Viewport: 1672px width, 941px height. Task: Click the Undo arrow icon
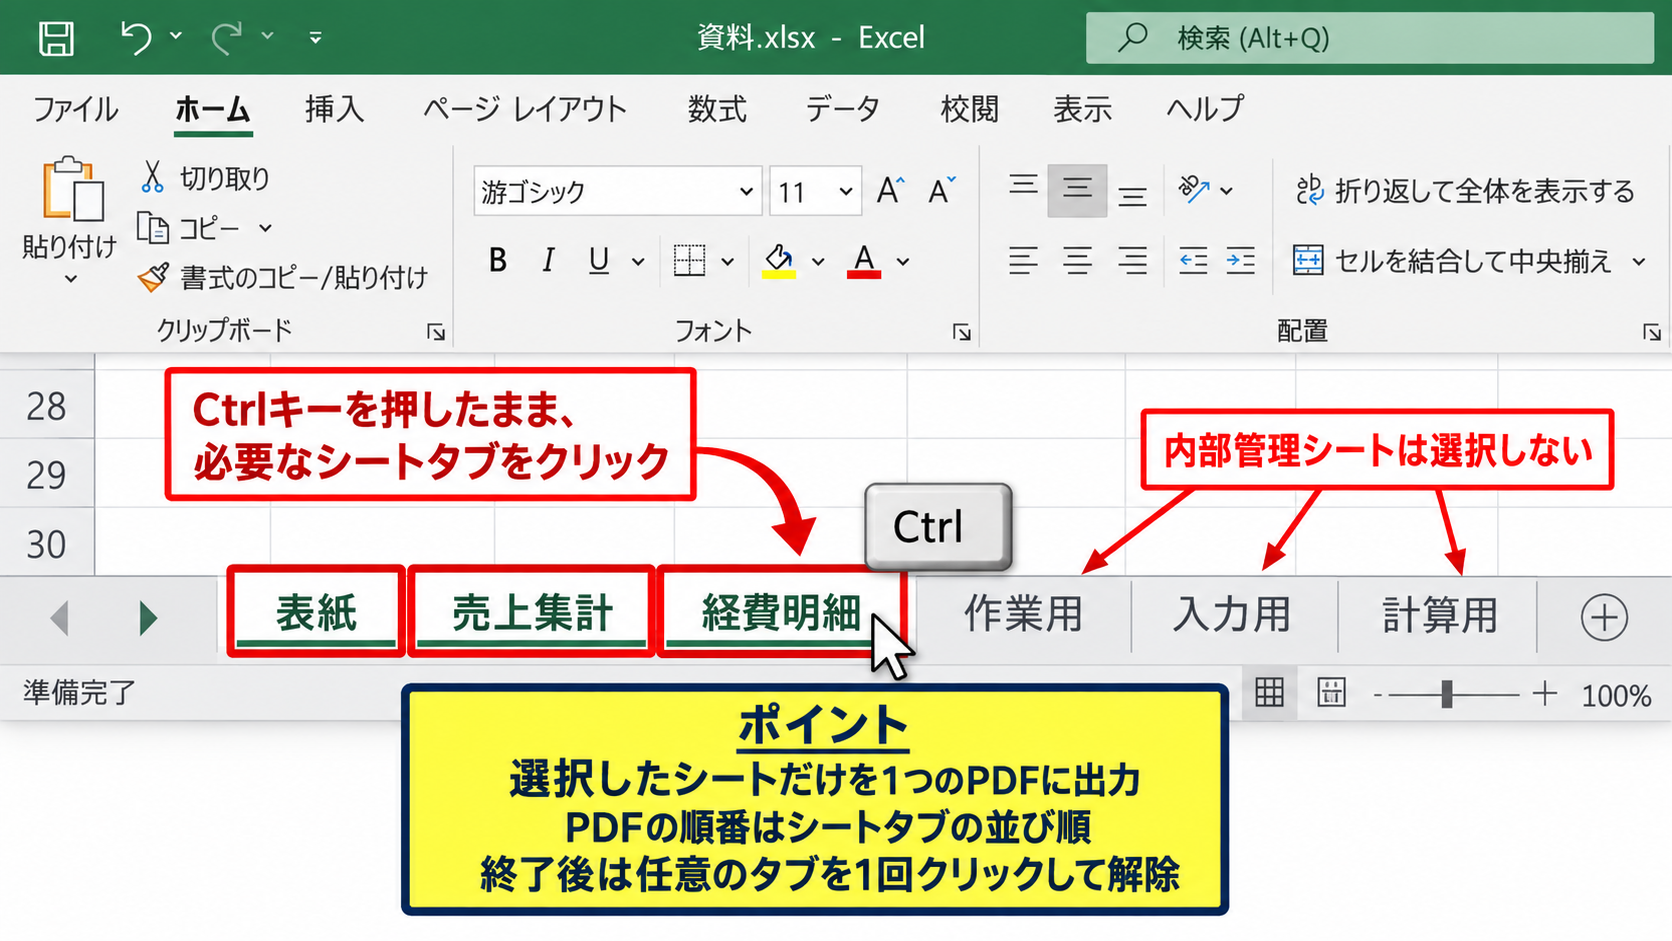(135, 37)
